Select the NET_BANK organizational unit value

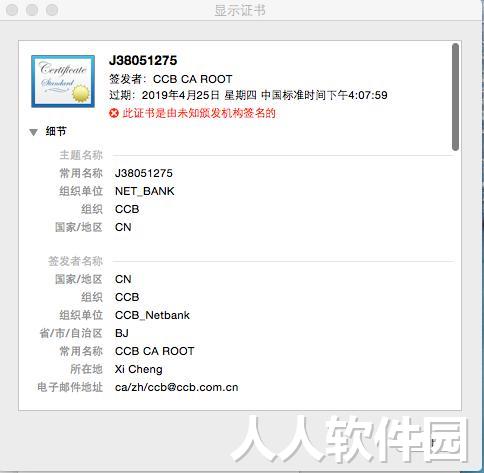point(145,191)
